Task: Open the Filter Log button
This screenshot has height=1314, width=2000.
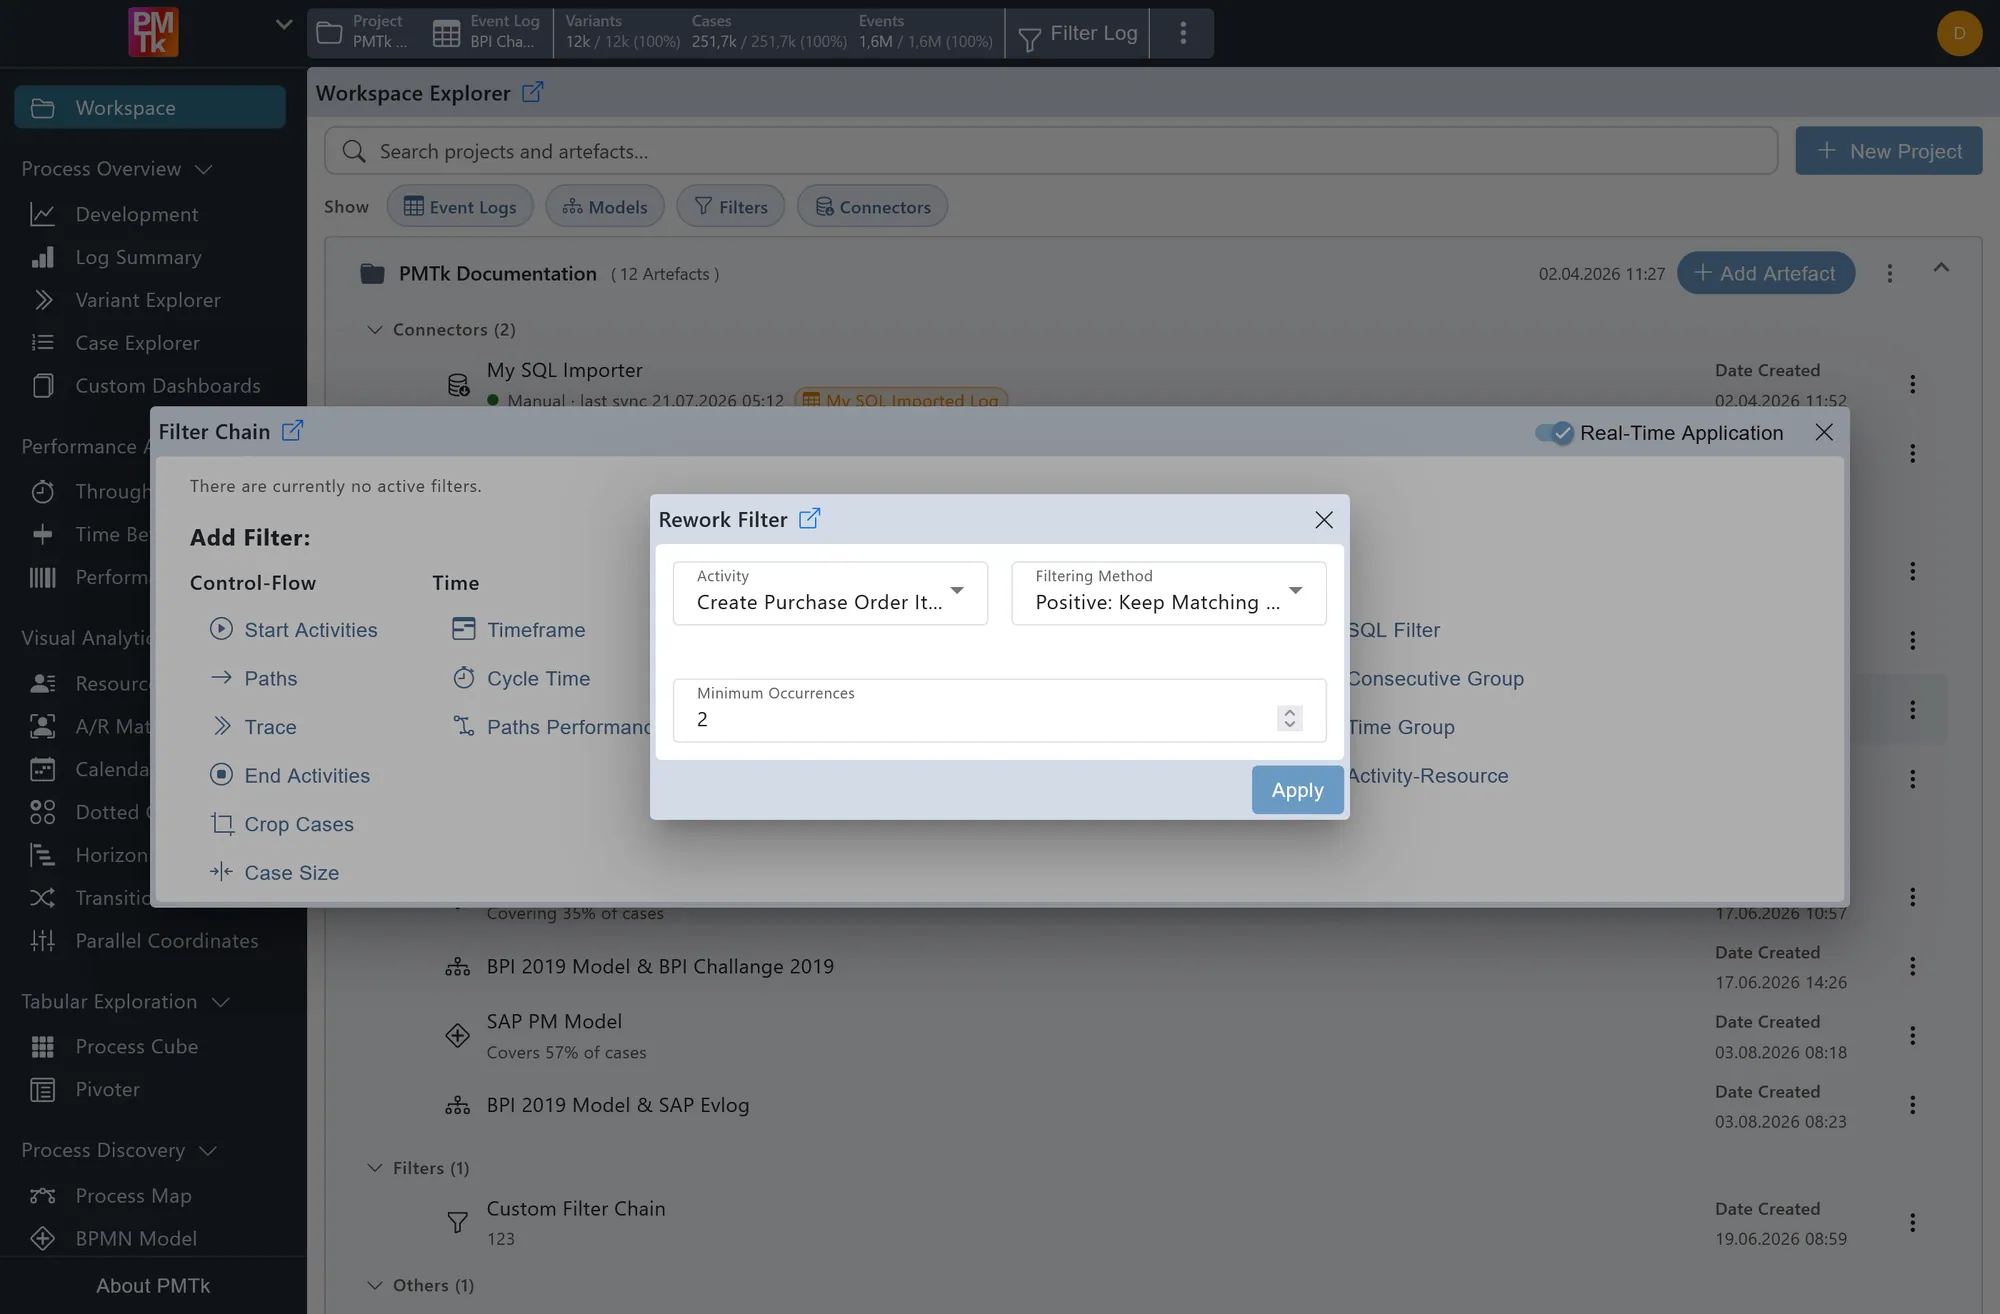Action: pyautogui.click(x=1077, y=33)
